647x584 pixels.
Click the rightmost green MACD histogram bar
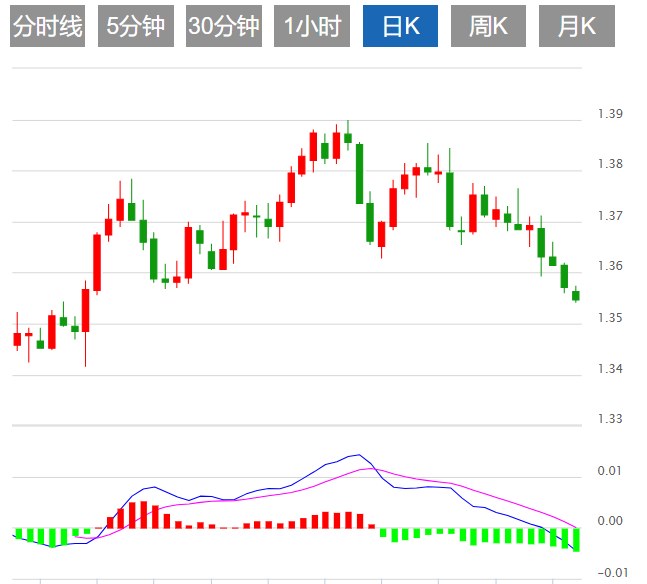click(576, 540)
